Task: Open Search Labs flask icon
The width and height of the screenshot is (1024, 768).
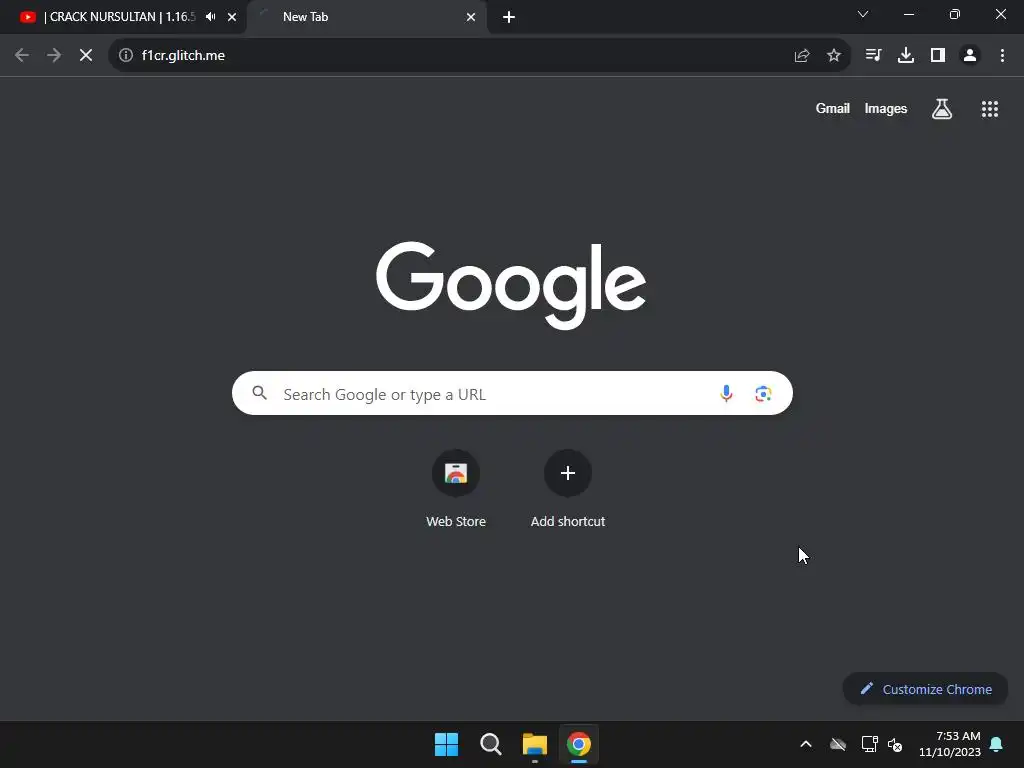Action: (x=942, y=109)
